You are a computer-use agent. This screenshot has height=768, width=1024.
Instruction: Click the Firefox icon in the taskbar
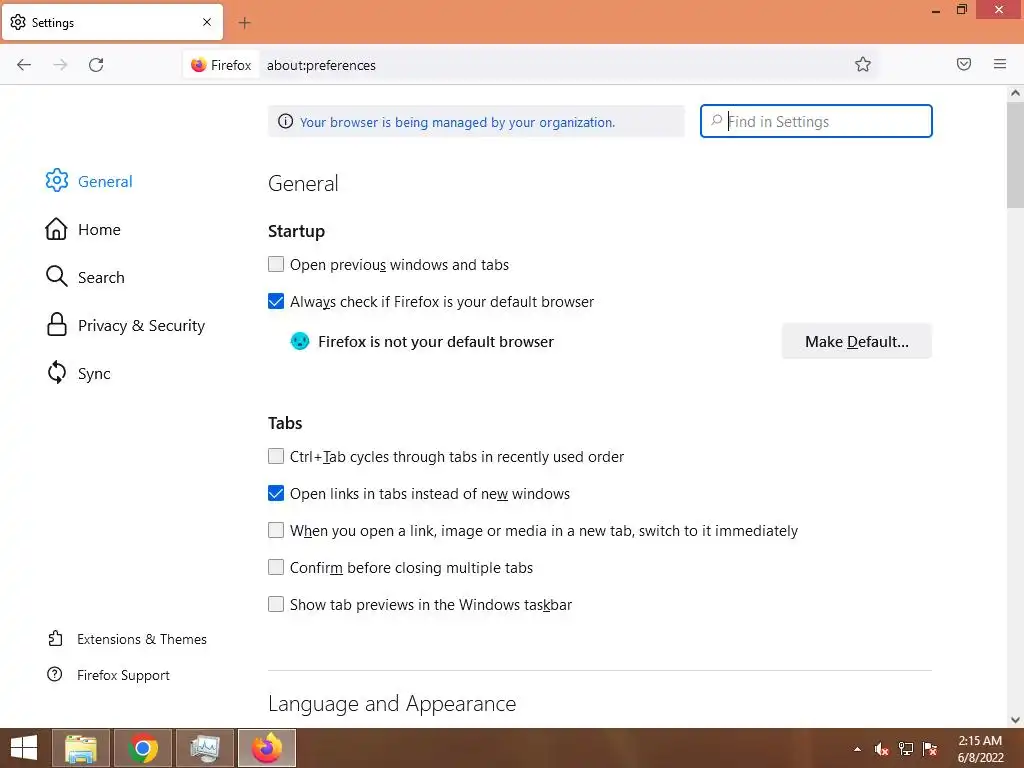pyautogui.click(x=267, y=748)
